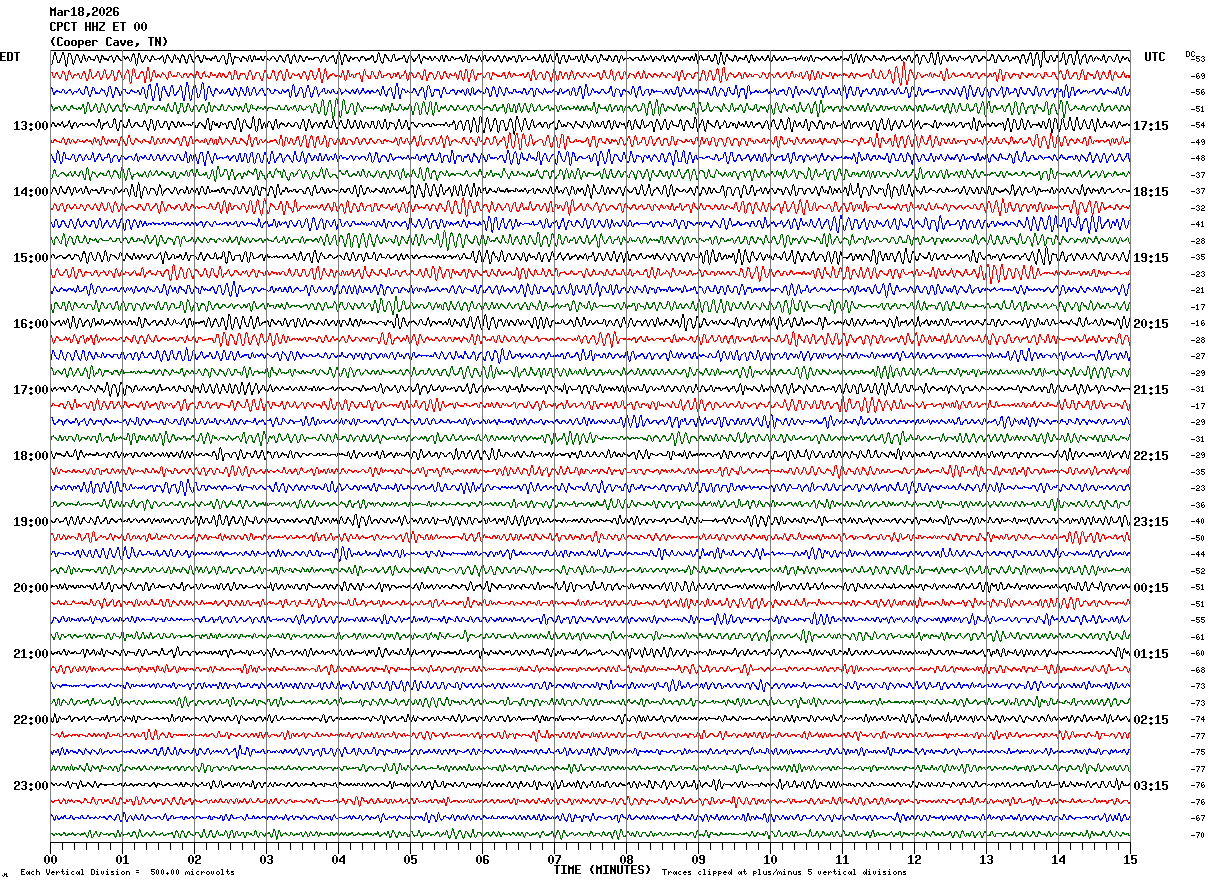Image resolution: width=1210 pixels, height=886 pixels.
Task: Select the 21:00 EDT row label
Action: [x=30, y=654]
